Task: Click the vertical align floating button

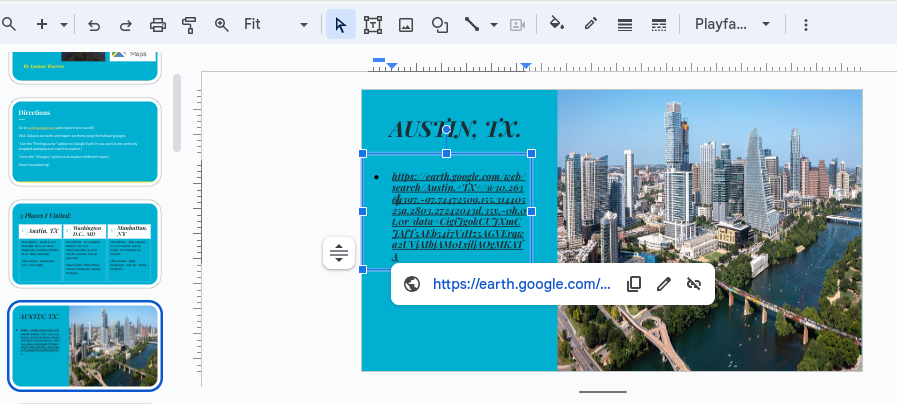Action: click(339, 253)
